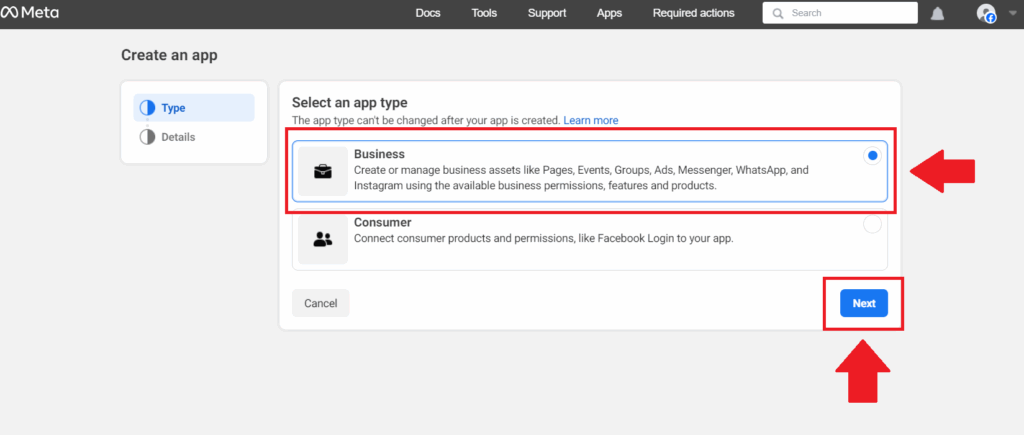This screenshot has width=1024, height=435.
Task: Open the Docs menu
Action: 428,13
